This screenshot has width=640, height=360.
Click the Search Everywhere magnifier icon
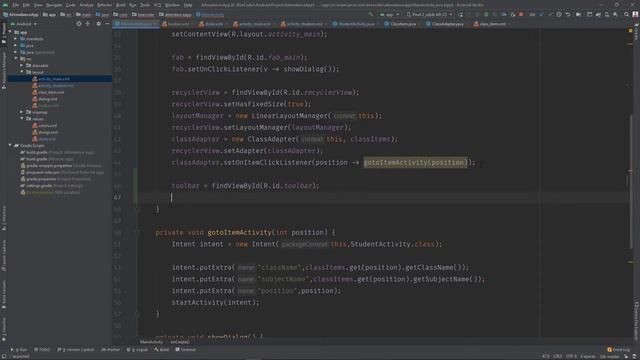[626, 14]
